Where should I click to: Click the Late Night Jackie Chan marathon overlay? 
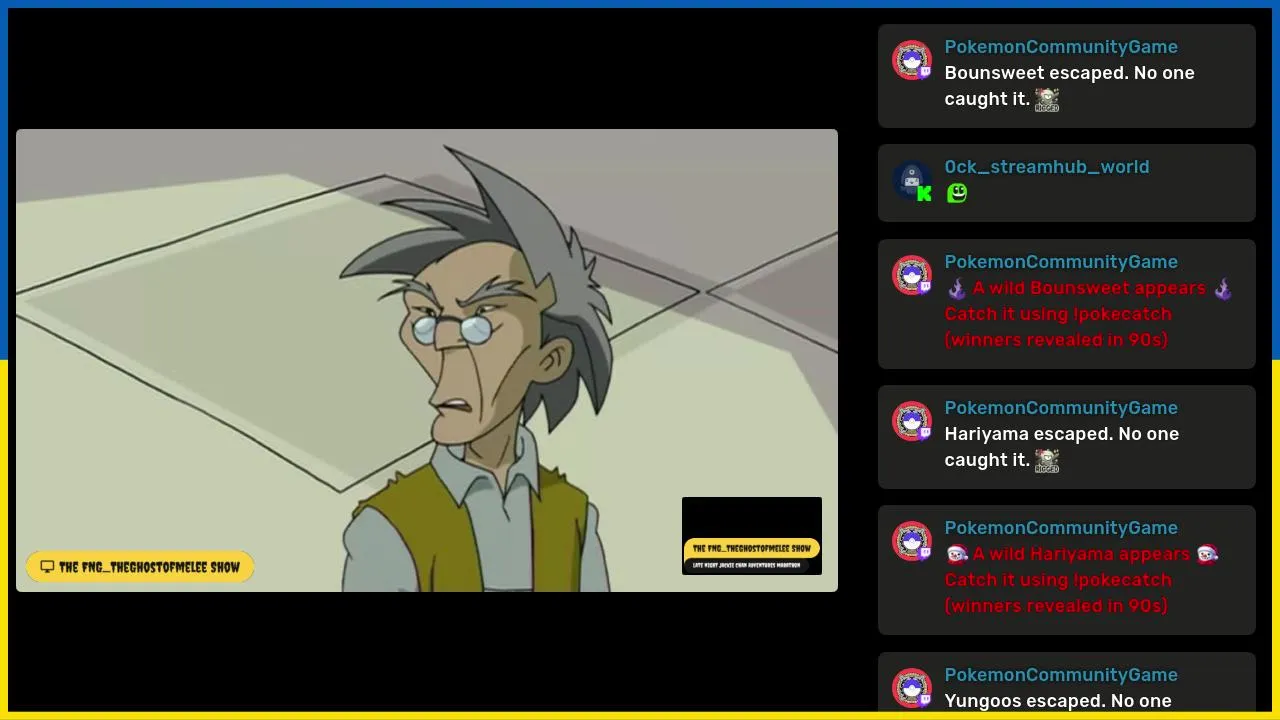pos(752,536)
